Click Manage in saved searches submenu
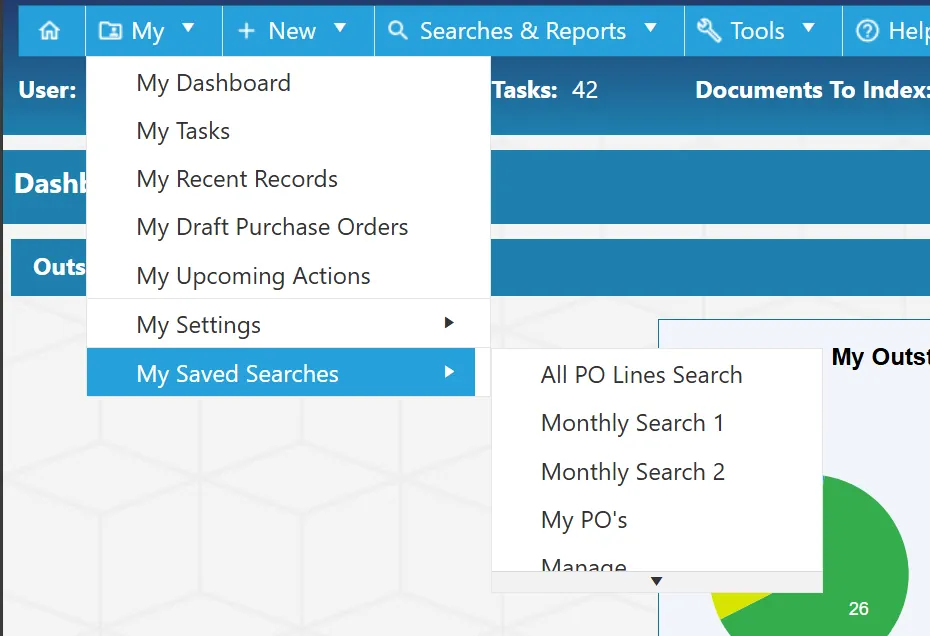The height and width of the screenshot is (636, 930). point(657,562)
